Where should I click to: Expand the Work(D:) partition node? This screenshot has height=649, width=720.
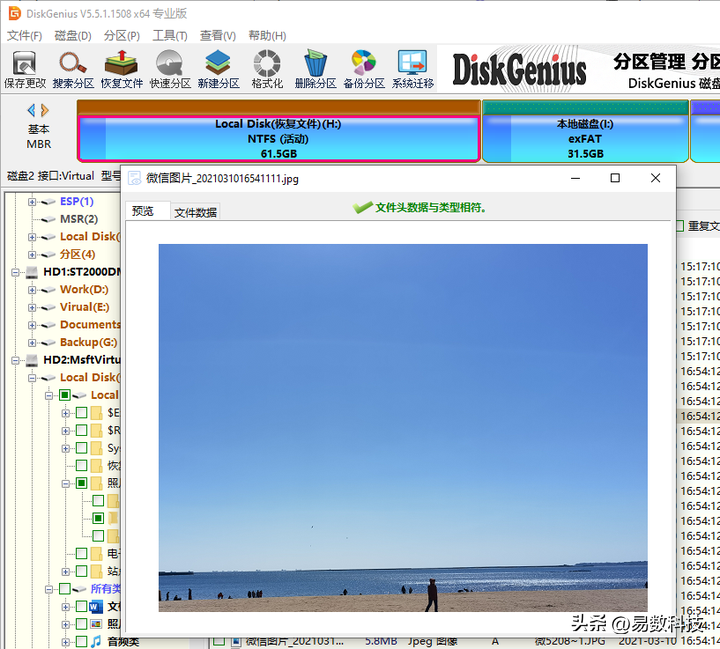[x=32, y=290]
